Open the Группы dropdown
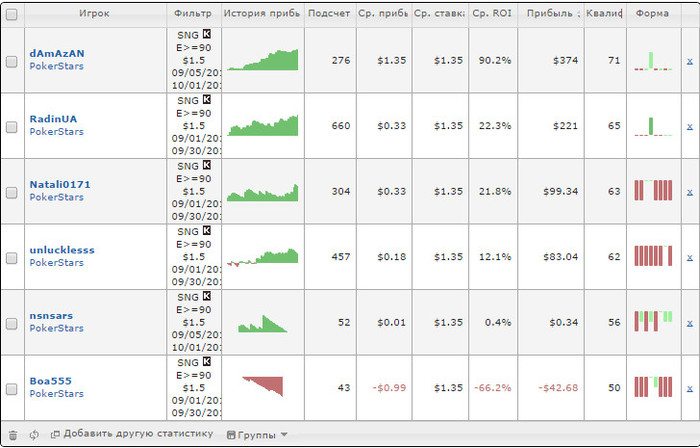The width and height of the screenshot is (700, 448). [x=257, y=434]
